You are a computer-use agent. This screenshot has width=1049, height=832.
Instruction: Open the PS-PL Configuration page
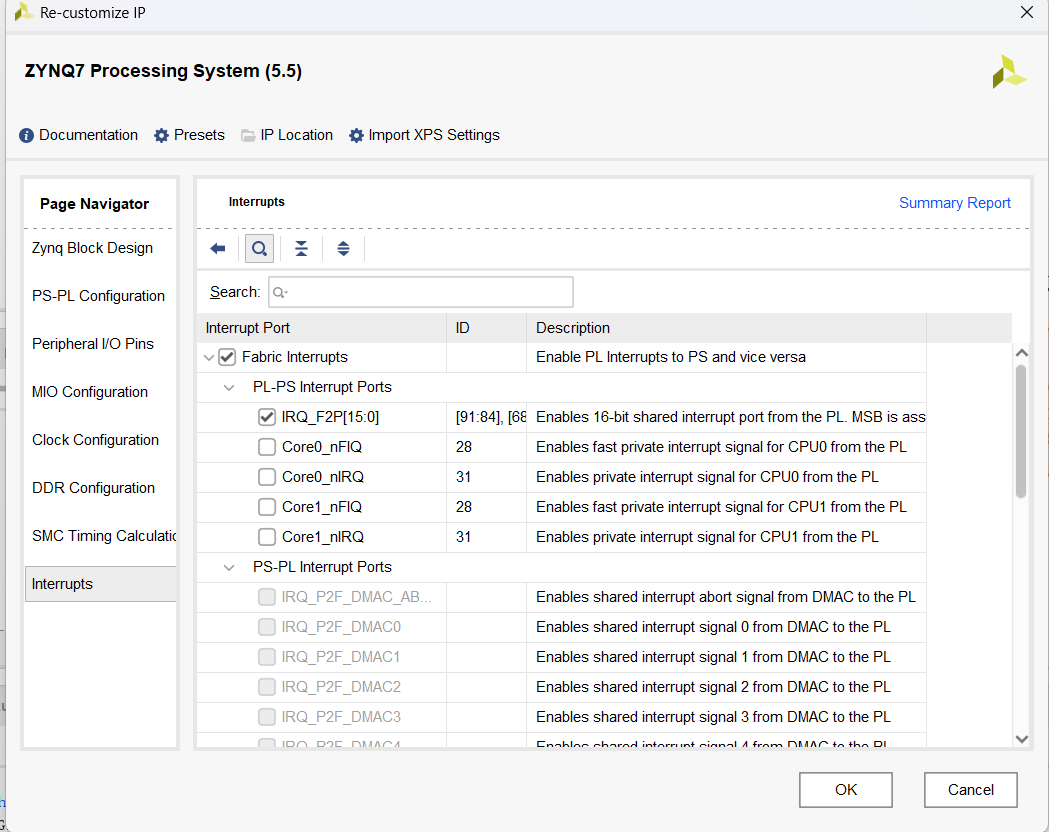[x=98, y=296]
